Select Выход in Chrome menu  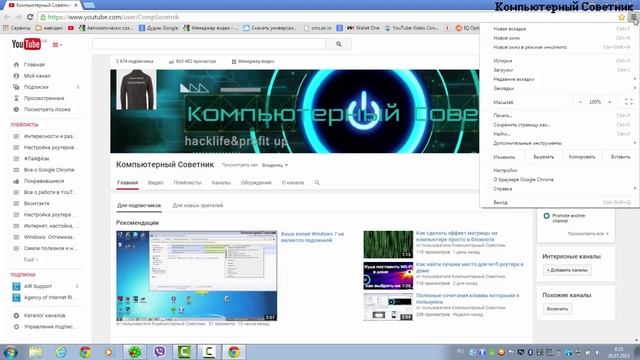pos(558,202)
